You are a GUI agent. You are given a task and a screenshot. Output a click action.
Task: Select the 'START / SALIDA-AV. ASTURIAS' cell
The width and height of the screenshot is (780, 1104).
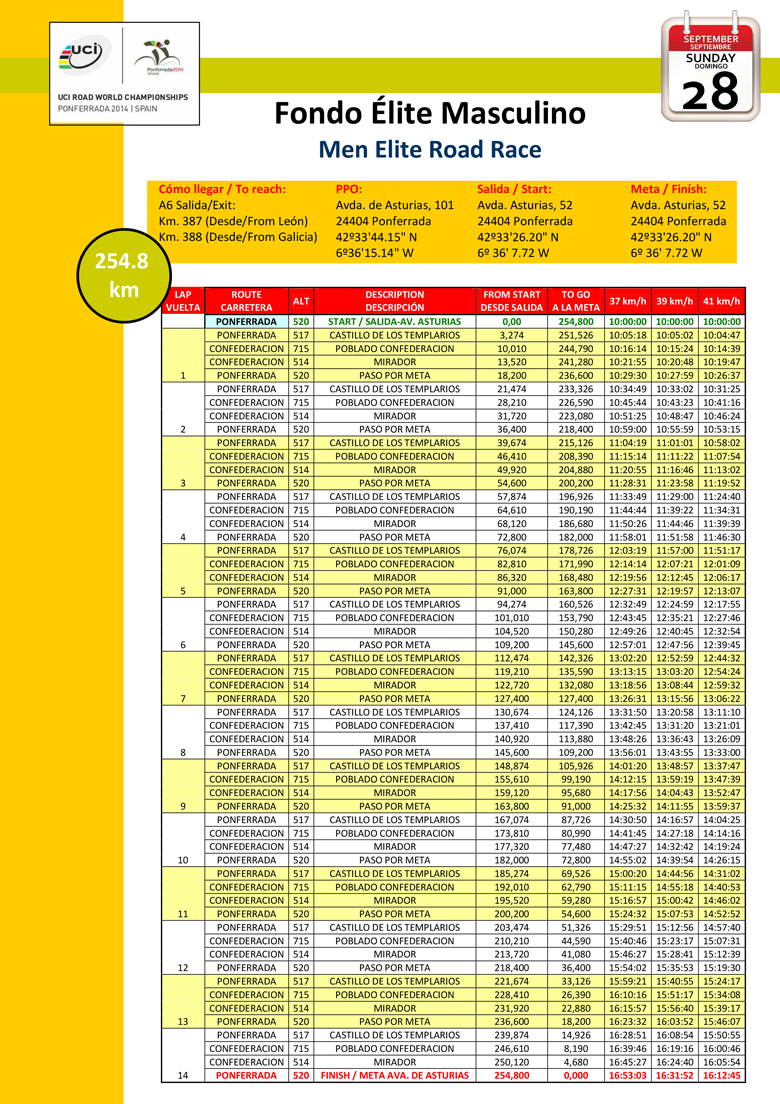[x=395, y=322]
